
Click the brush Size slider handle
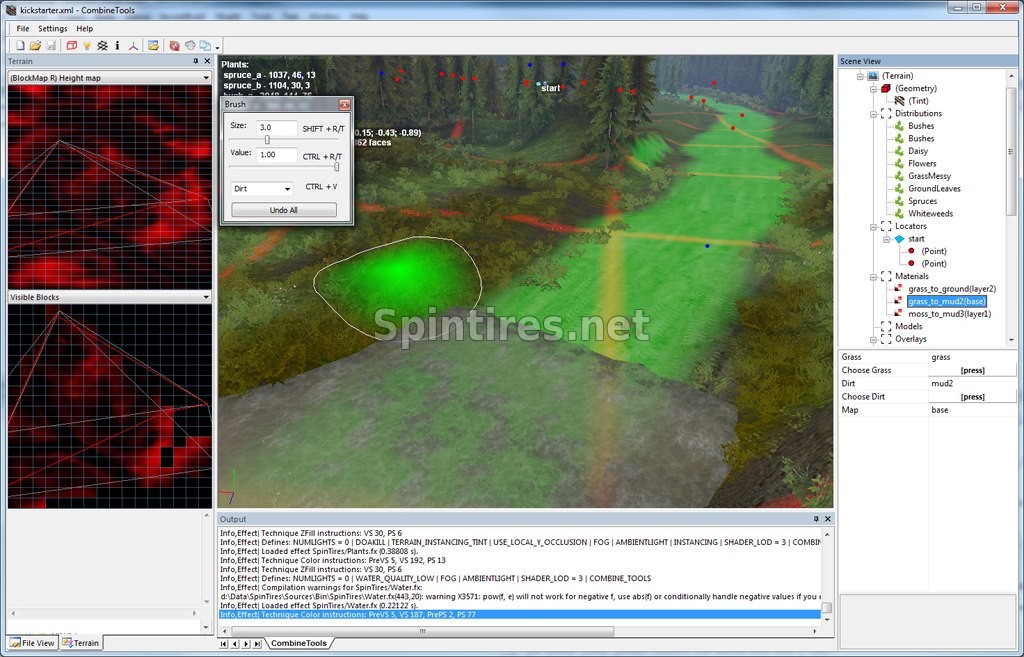(267, 139)
